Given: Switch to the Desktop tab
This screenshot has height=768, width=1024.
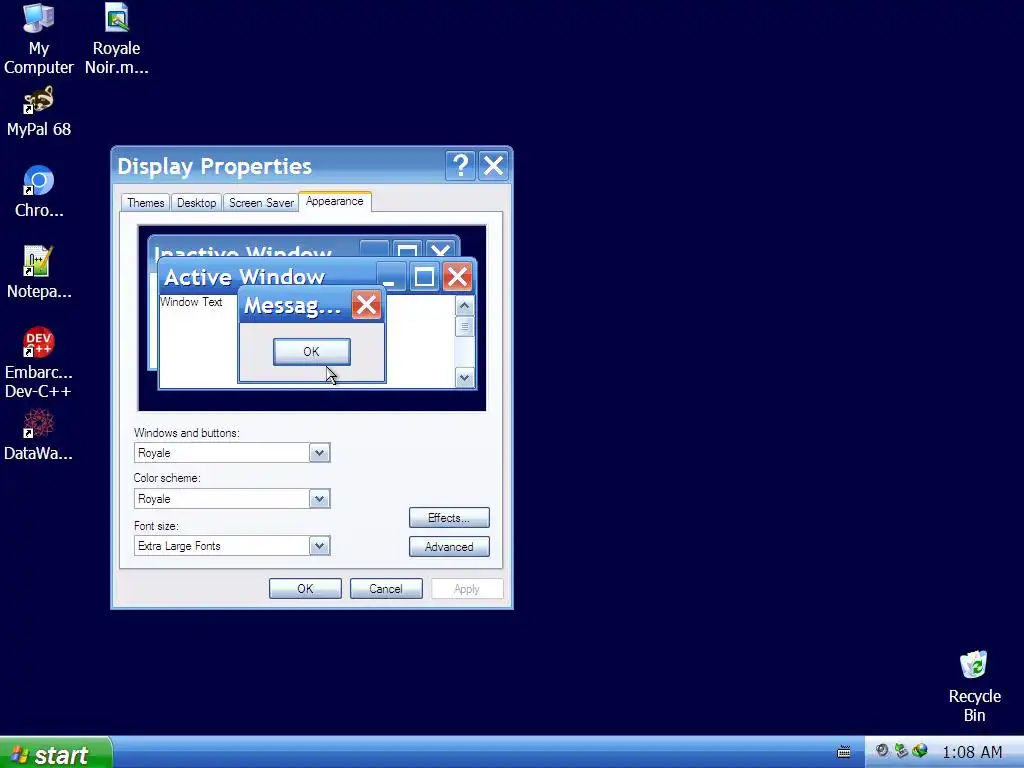Looking at the screenshot, I should pos(197,203).
